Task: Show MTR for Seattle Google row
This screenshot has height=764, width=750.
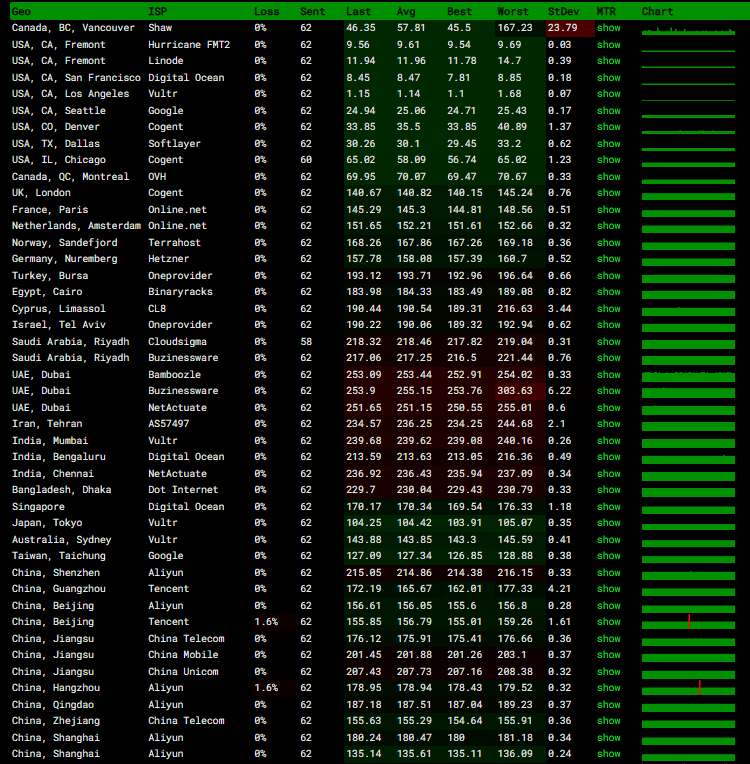Action: pos(609,111)
